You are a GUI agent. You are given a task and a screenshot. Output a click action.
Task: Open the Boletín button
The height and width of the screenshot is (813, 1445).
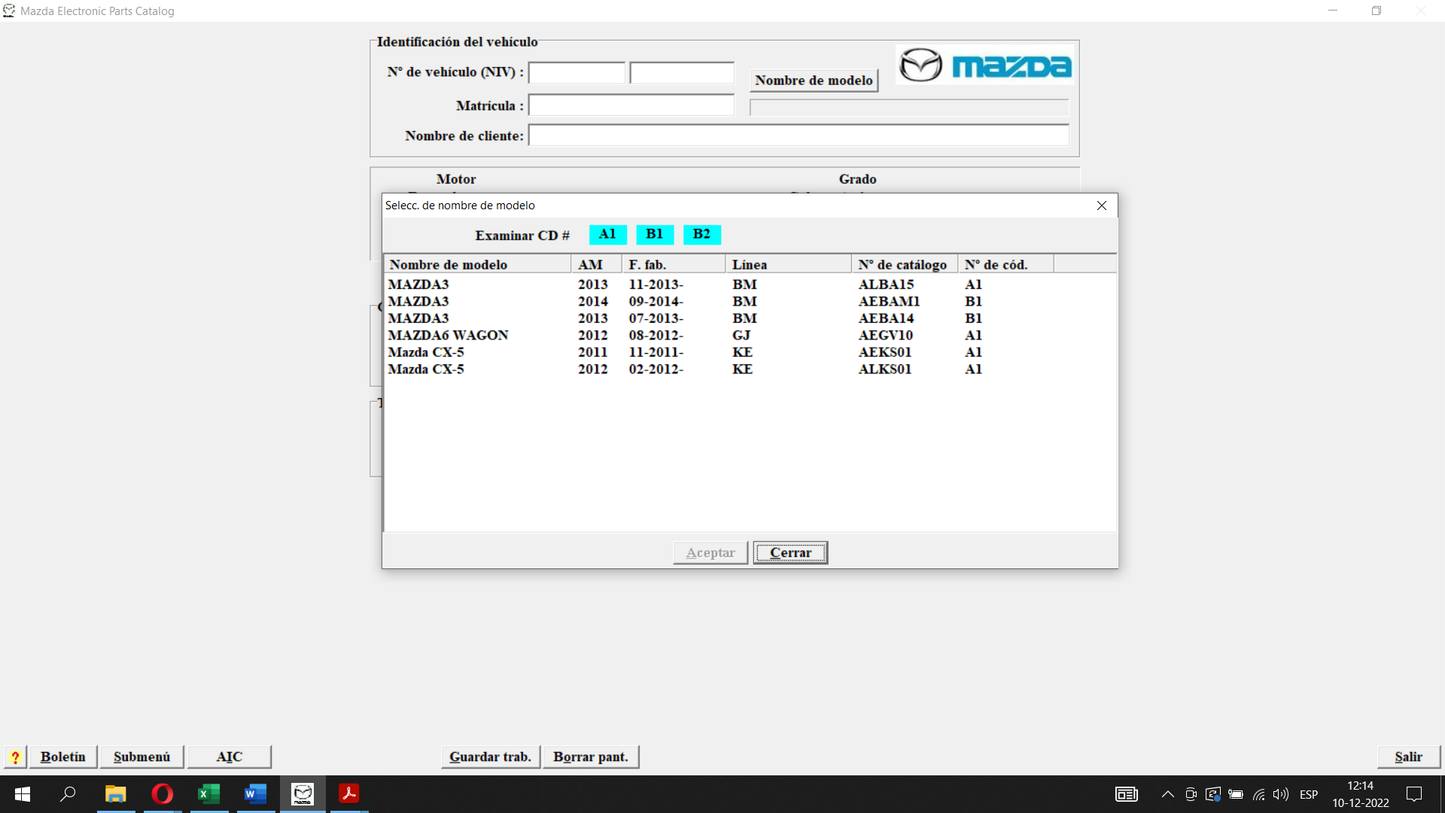[x=63, y=757]
